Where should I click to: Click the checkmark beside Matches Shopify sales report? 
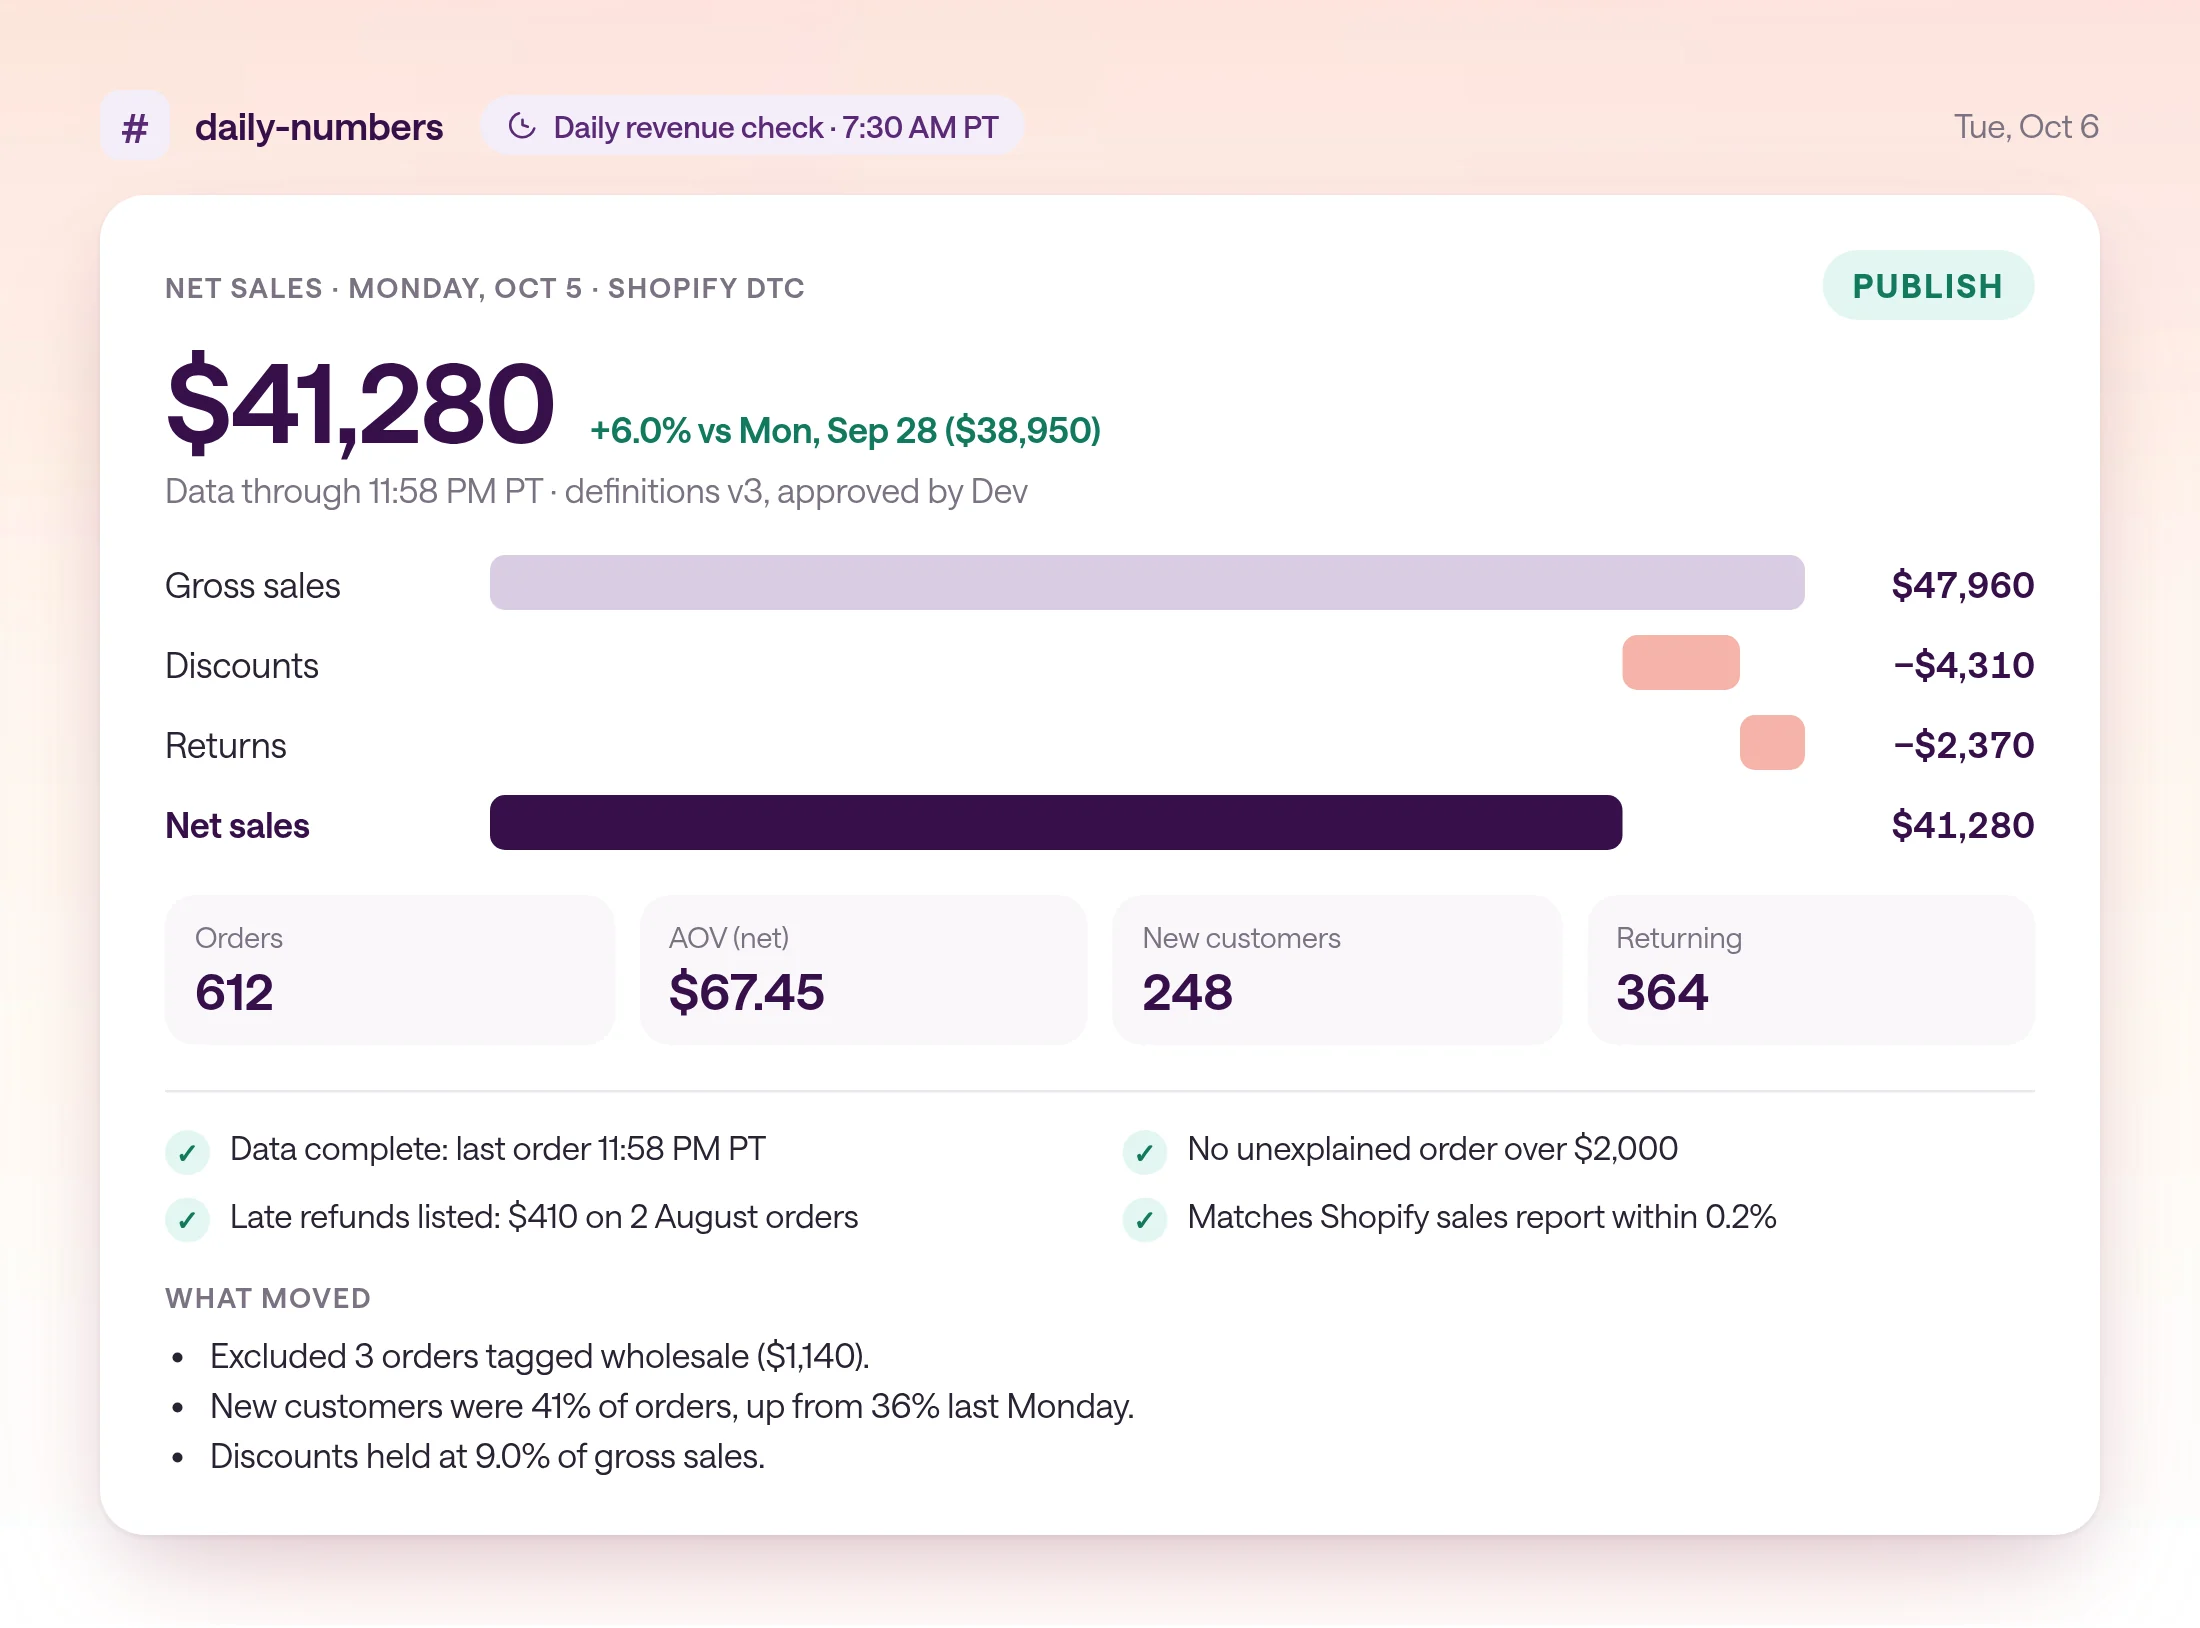[1144, 1220]
